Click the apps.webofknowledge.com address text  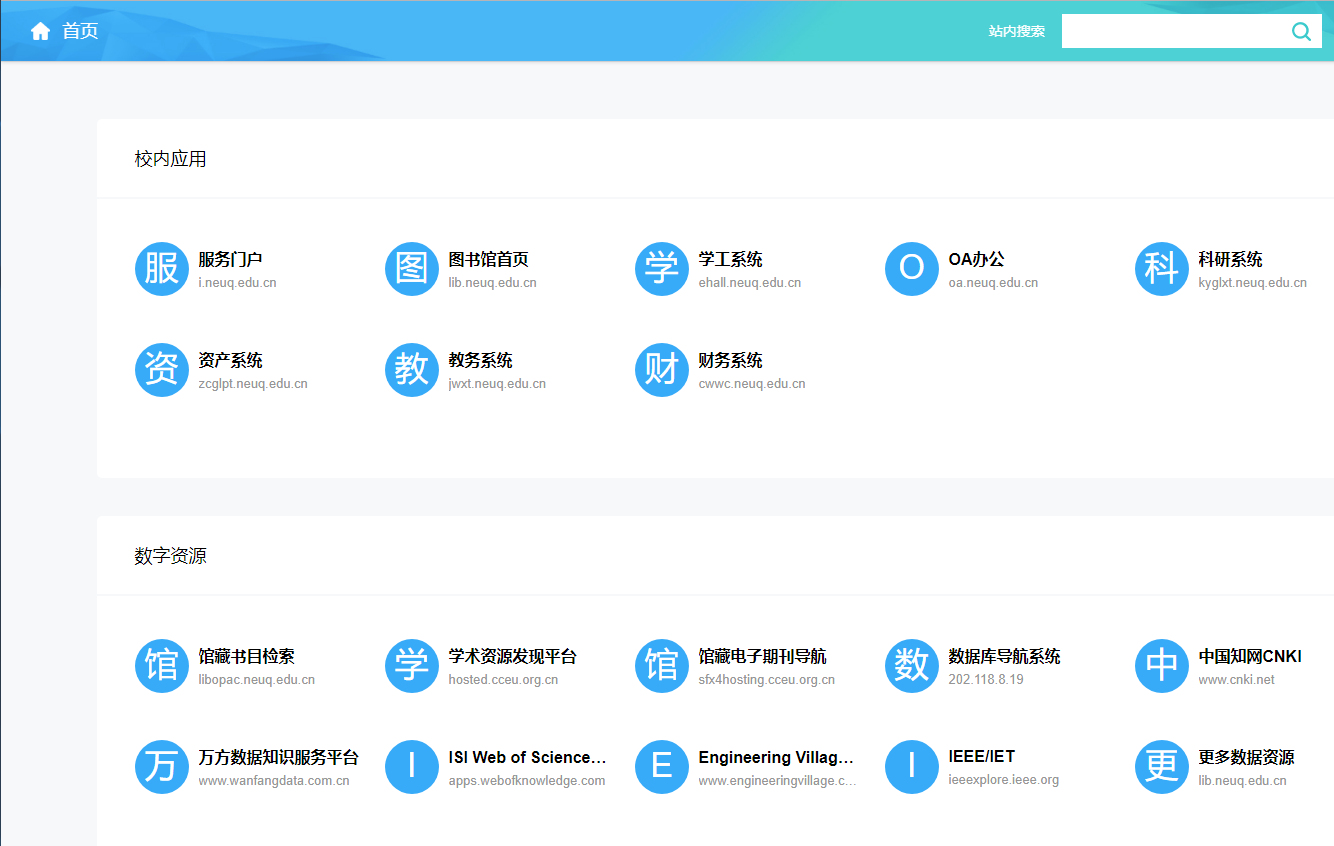point(526,781)
